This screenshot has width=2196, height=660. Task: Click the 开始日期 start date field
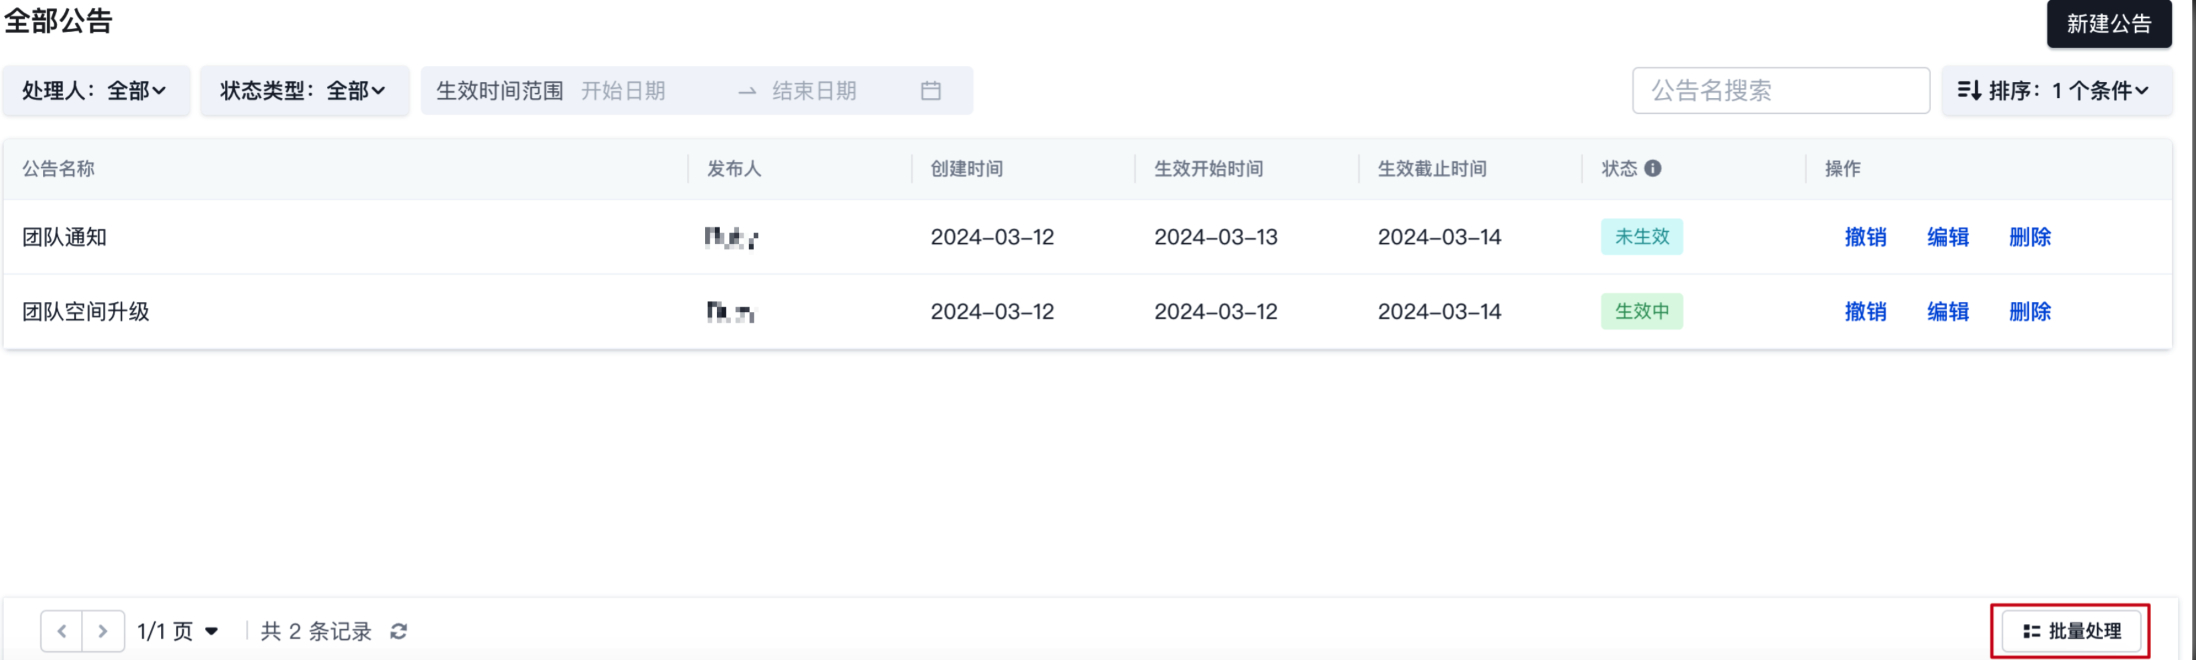(640, 91)
